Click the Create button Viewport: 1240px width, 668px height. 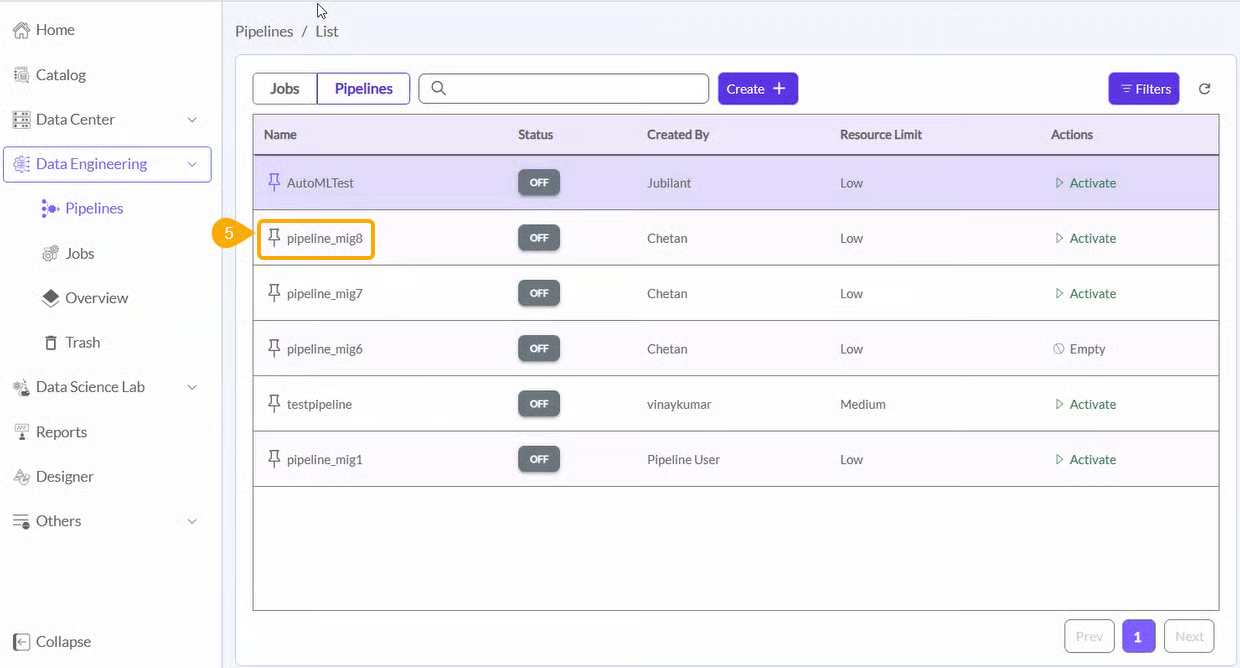tap(757, 89)
